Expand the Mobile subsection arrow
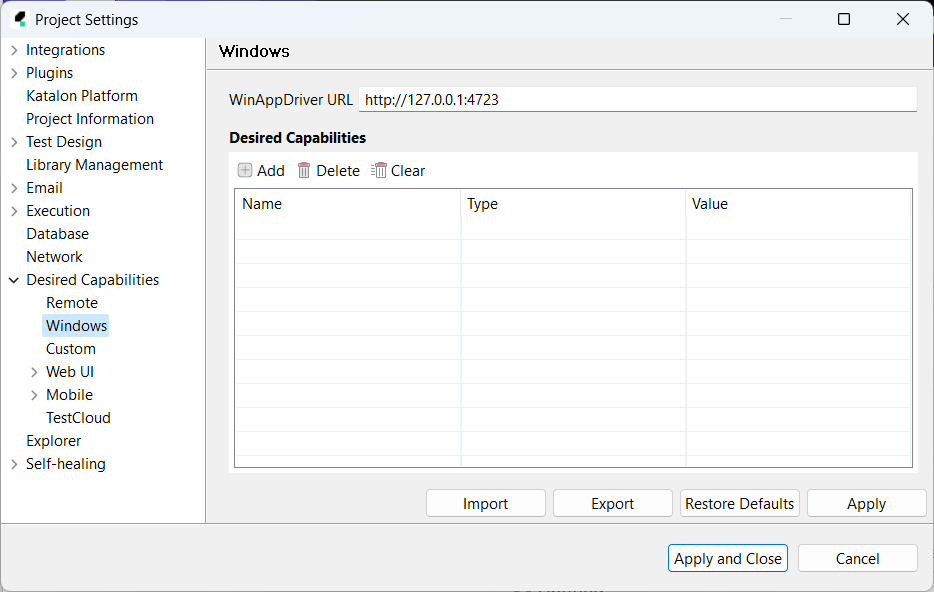The width and height of the screenshot is (934, 592). (34, 395)
